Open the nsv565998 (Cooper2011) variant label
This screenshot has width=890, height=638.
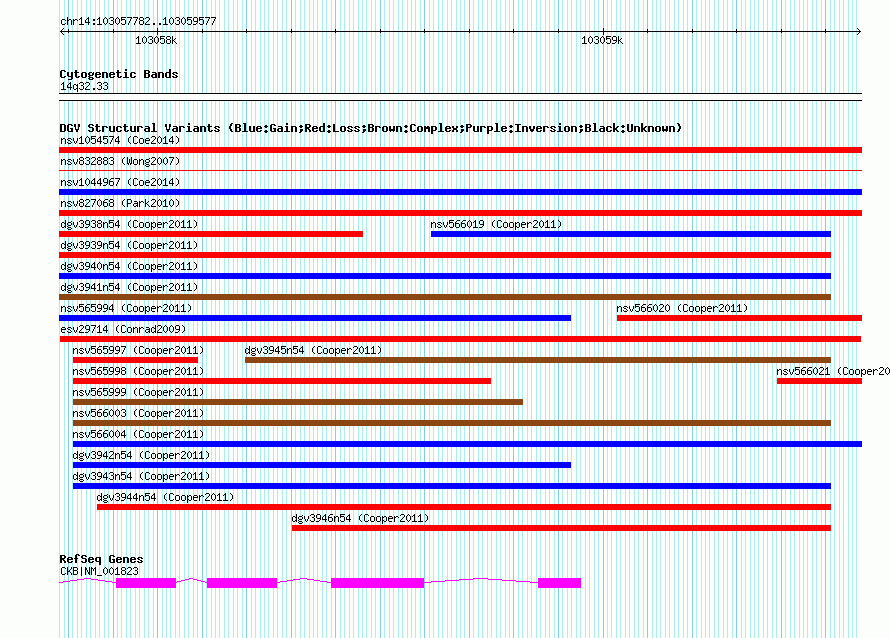pos(138,371)
